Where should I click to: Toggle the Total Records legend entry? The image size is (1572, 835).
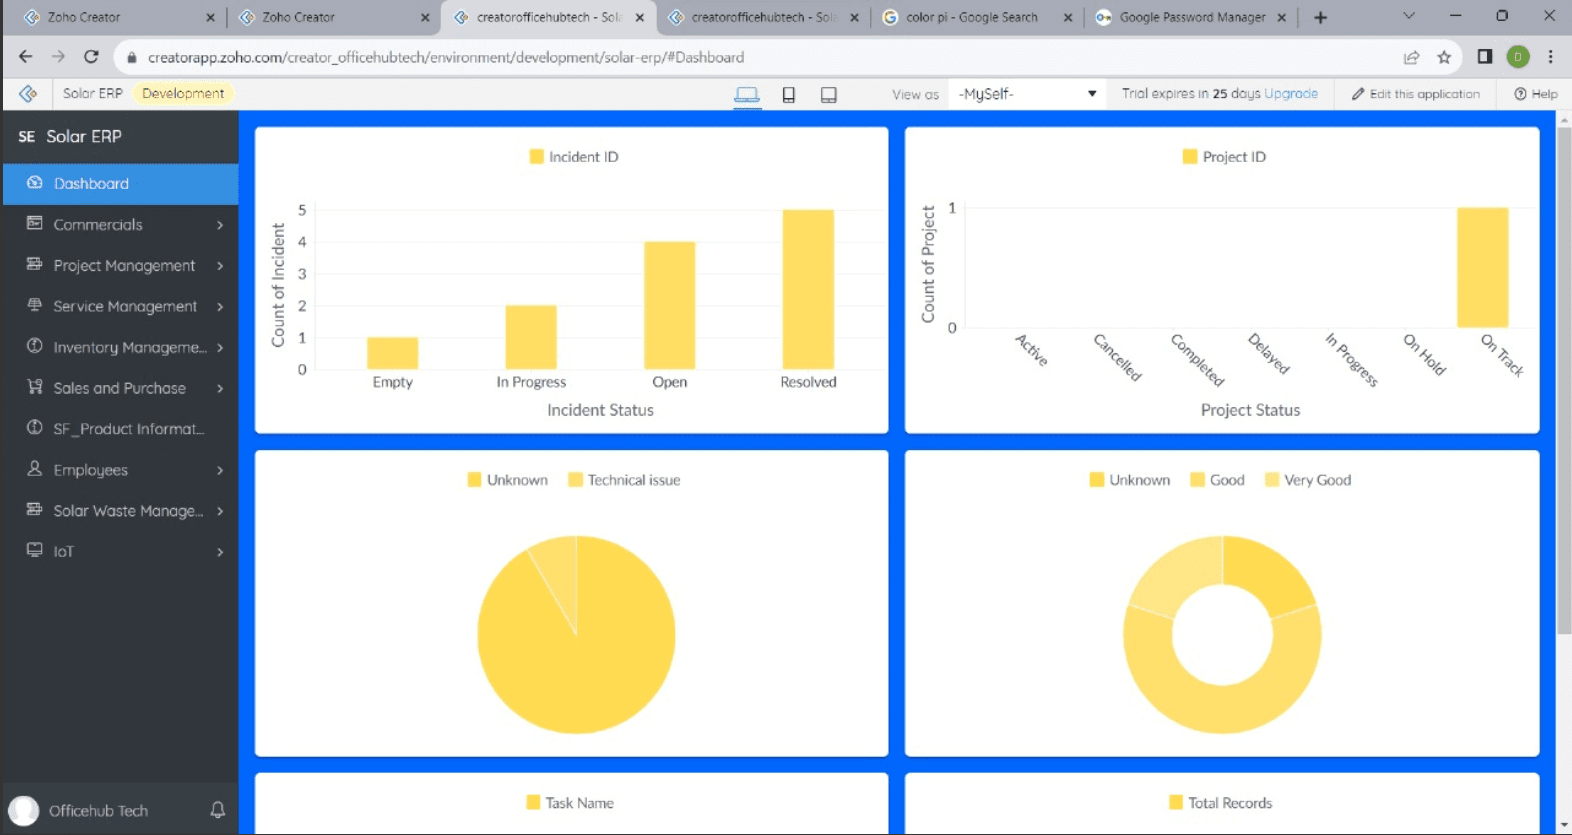coord(1221,803)
